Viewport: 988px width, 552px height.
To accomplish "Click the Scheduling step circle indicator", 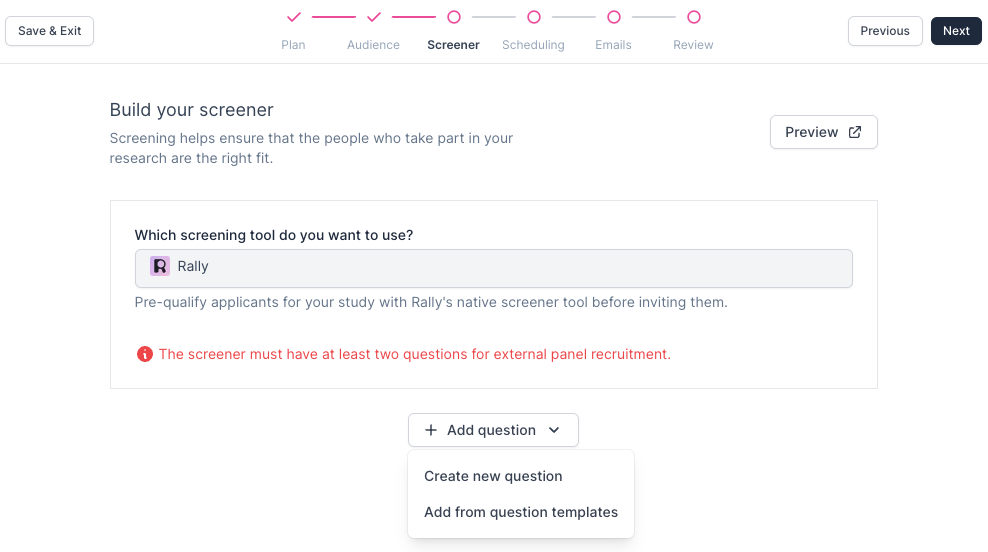I will pos(534,17).
